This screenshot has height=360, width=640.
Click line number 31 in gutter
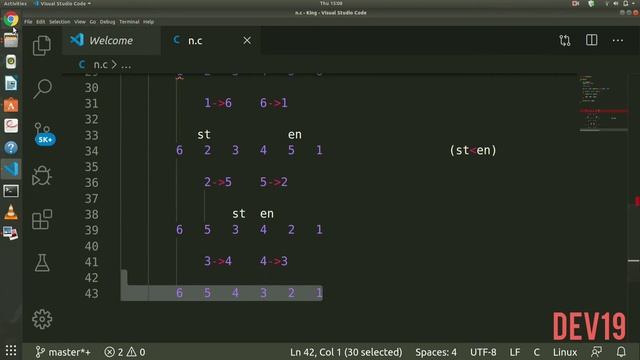[91, 104]
